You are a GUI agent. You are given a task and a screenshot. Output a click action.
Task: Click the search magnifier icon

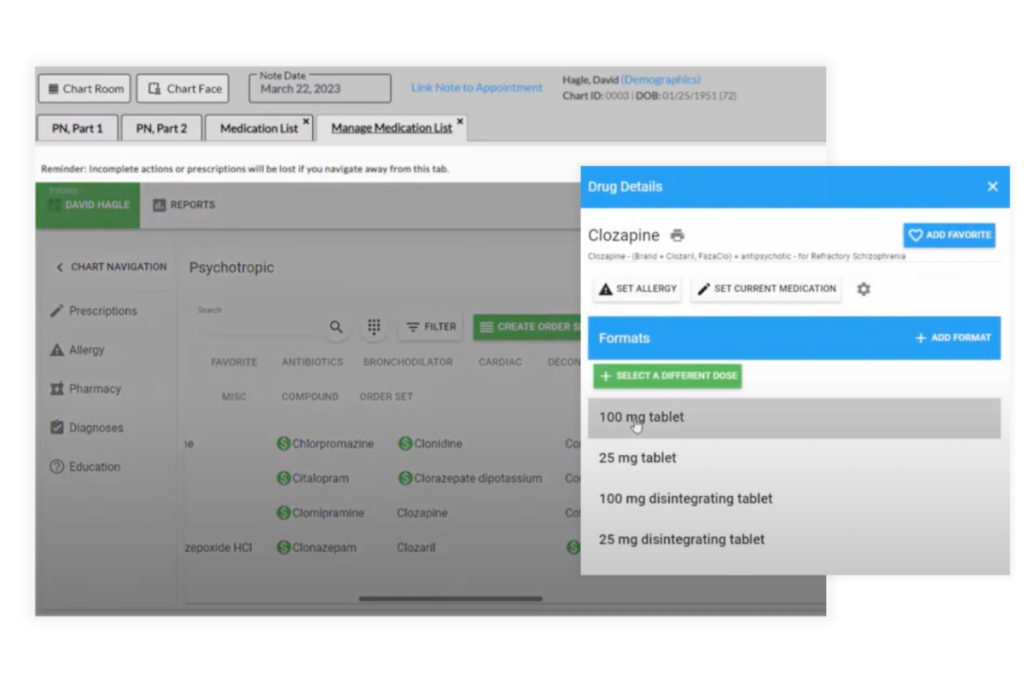(336, 327)
